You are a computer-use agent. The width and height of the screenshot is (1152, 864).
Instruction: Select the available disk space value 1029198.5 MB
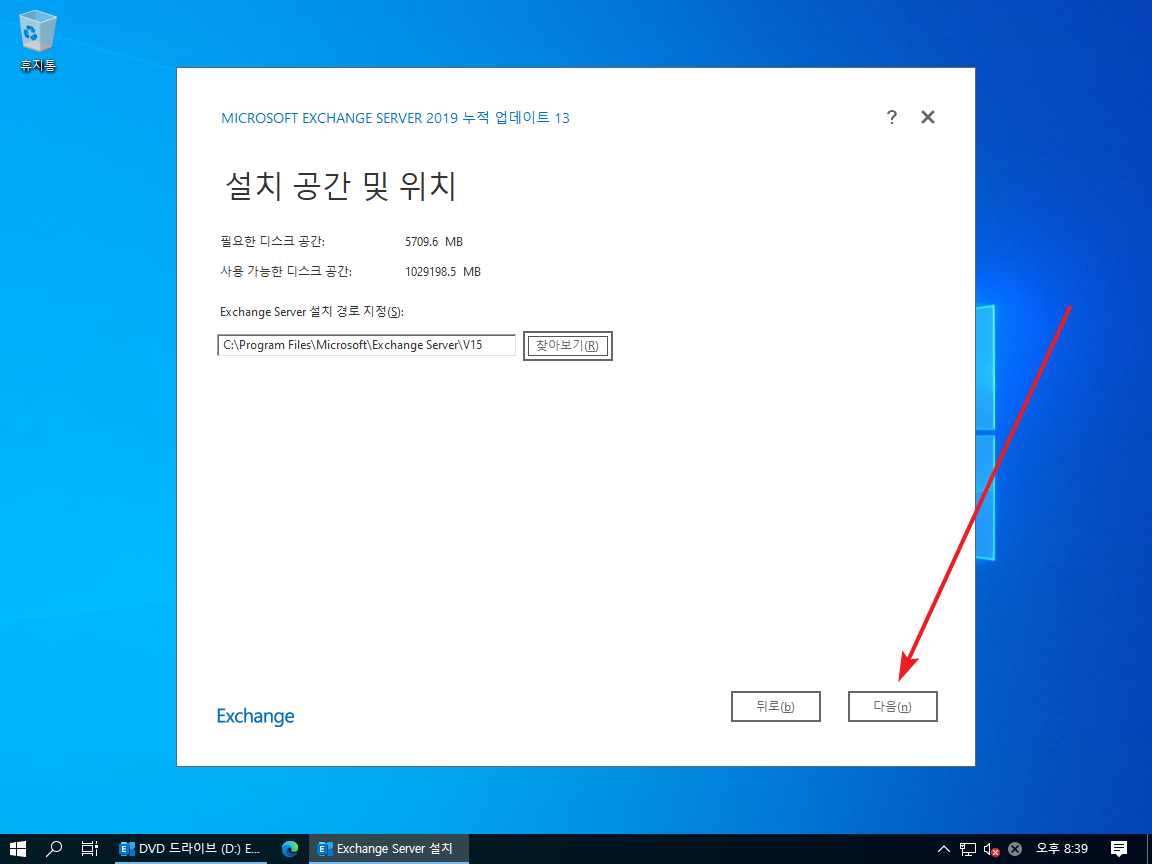(443, 272)
